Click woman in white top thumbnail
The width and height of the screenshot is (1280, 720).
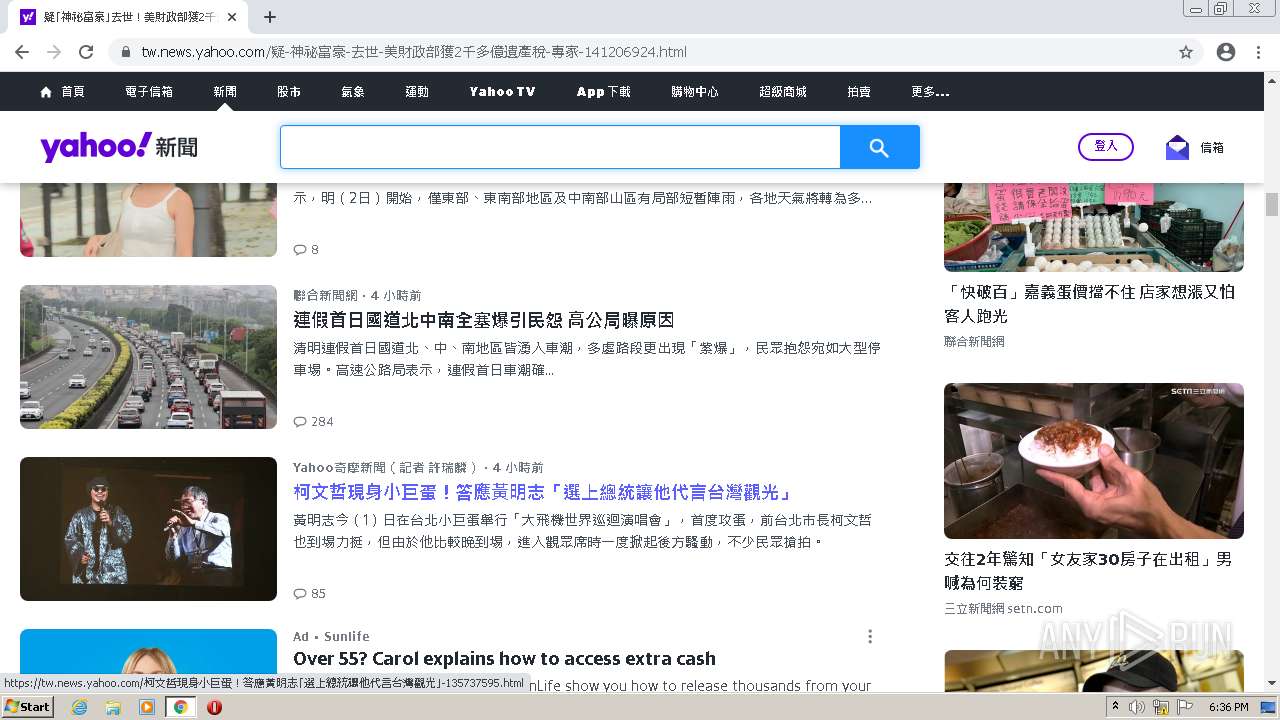[148, 220]
